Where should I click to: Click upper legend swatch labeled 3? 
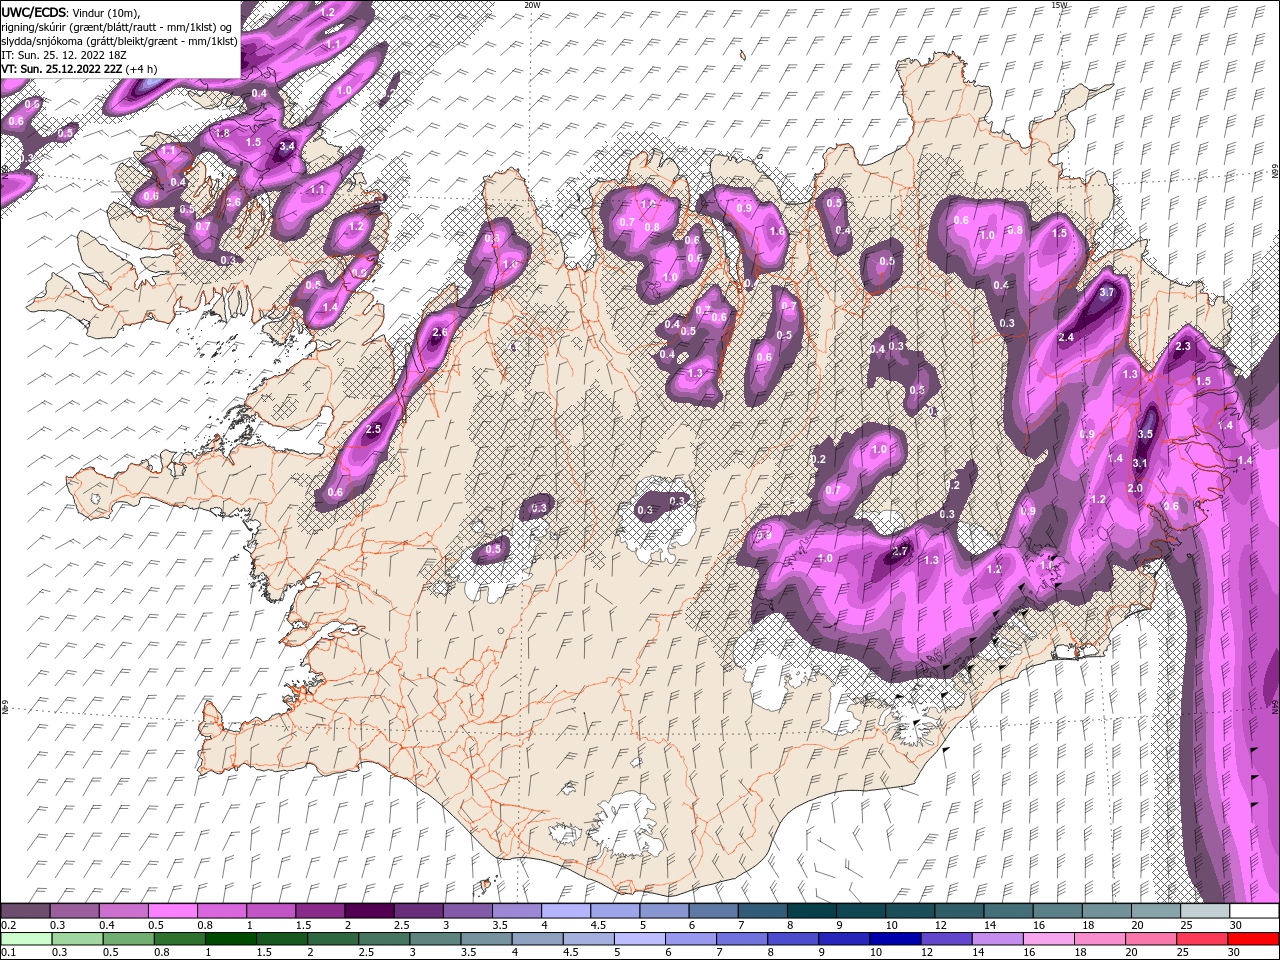click(x=466, y=911)
